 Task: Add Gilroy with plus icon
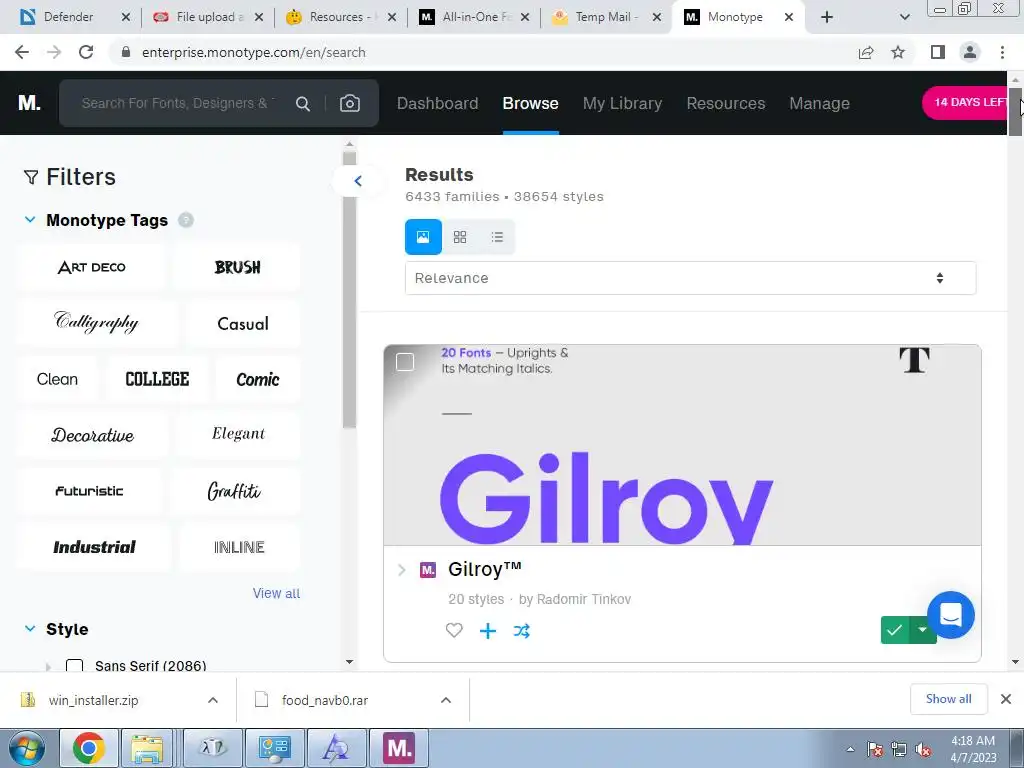[x=488, y=630]
